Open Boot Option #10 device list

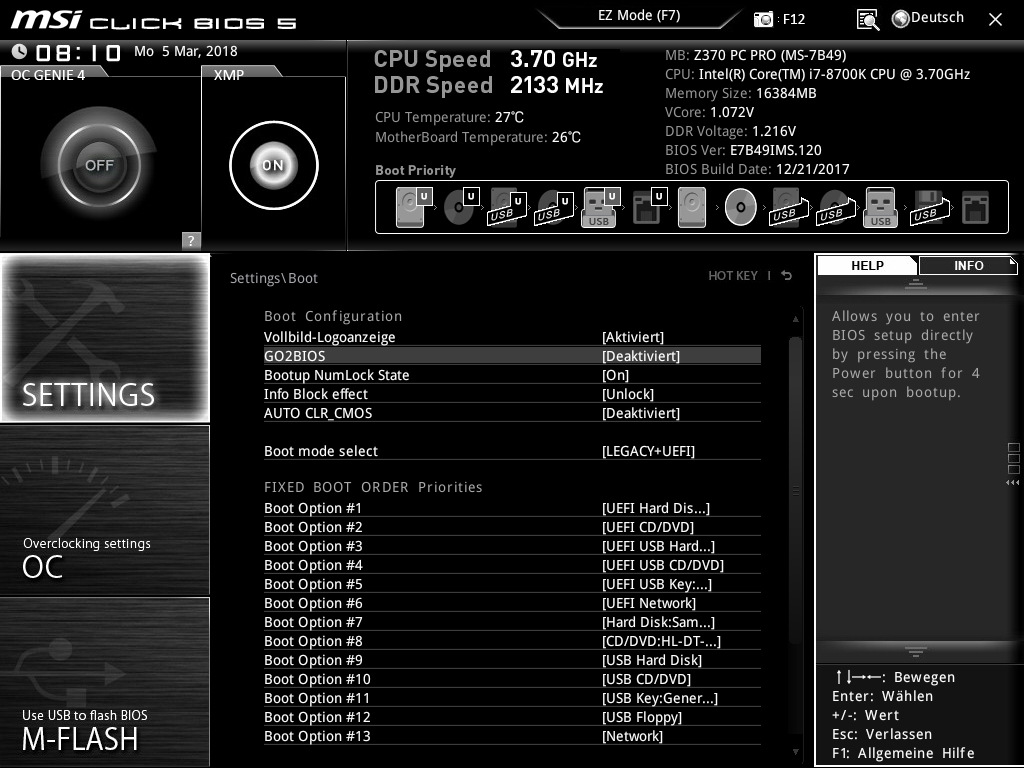(512, 679)
